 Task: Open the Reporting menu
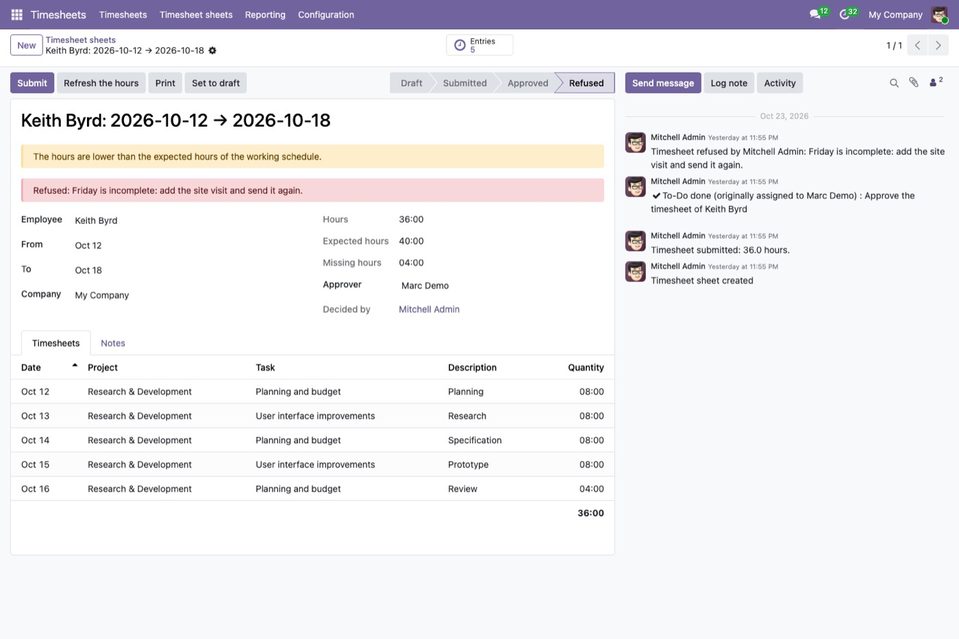click(265, 15)
